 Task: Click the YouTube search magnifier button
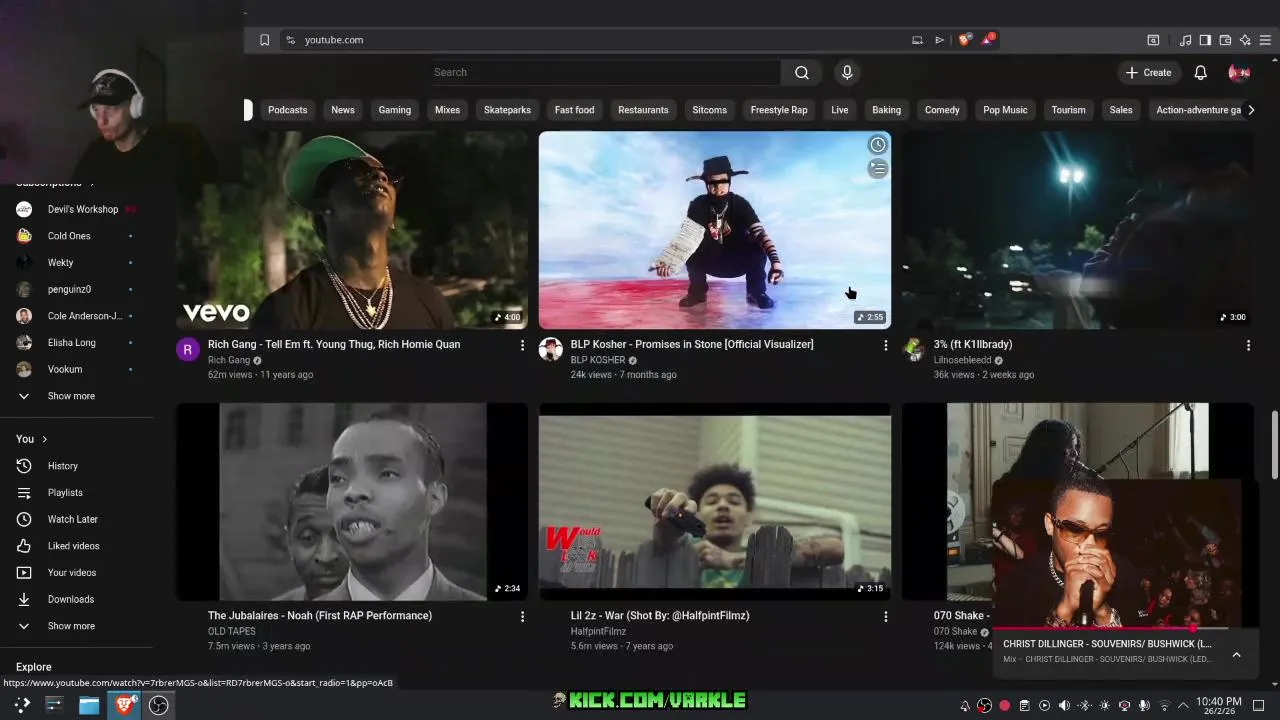802,72
